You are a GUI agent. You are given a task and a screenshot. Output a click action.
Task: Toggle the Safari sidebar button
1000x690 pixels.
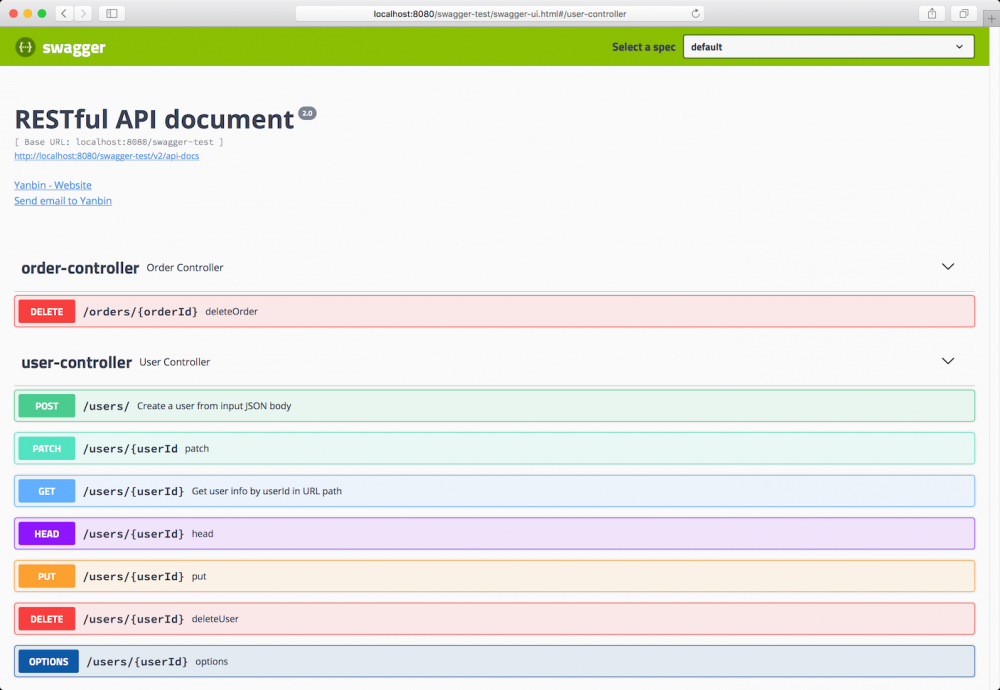112,13
